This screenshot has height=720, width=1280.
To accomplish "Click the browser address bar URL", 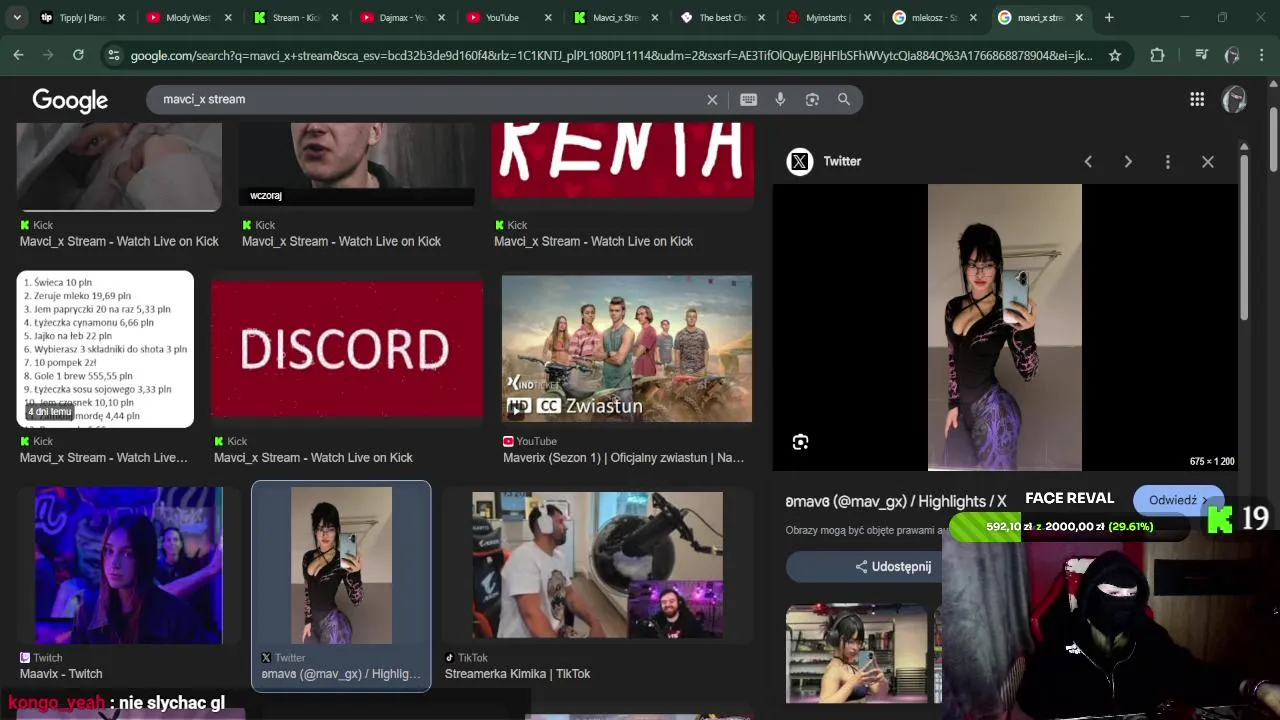I will tap(610, 55).
